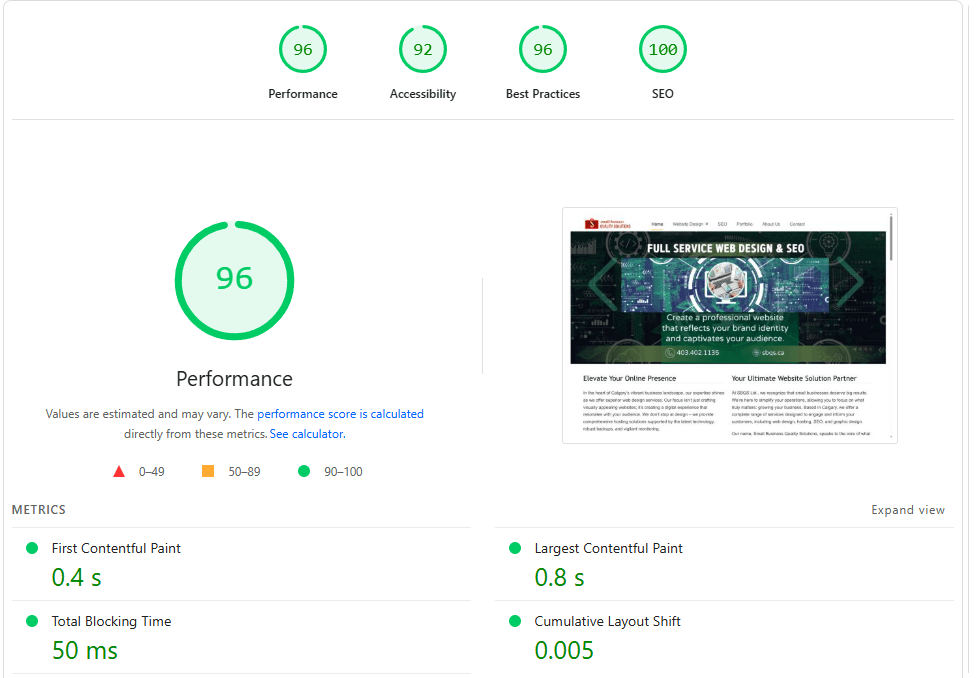Open the 'See calculator' link

(x=306, y=434)
